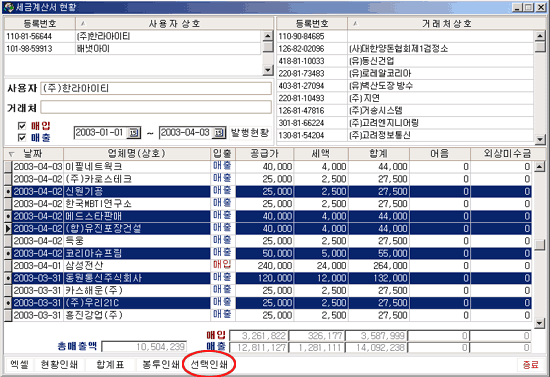
Task: Click the 거래처 input field
Action: pyautogui.click(x=156, y=107)
